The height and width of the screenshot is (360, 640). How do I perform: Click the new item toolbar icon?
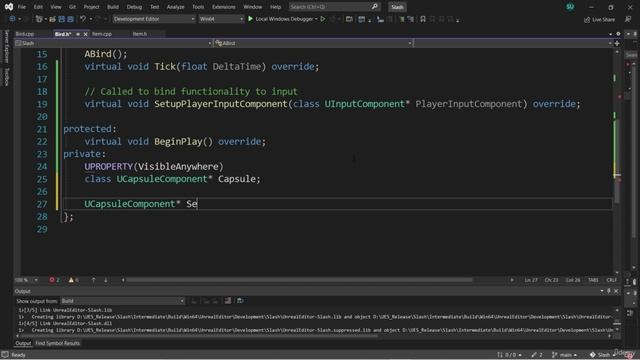coord(39,19)
